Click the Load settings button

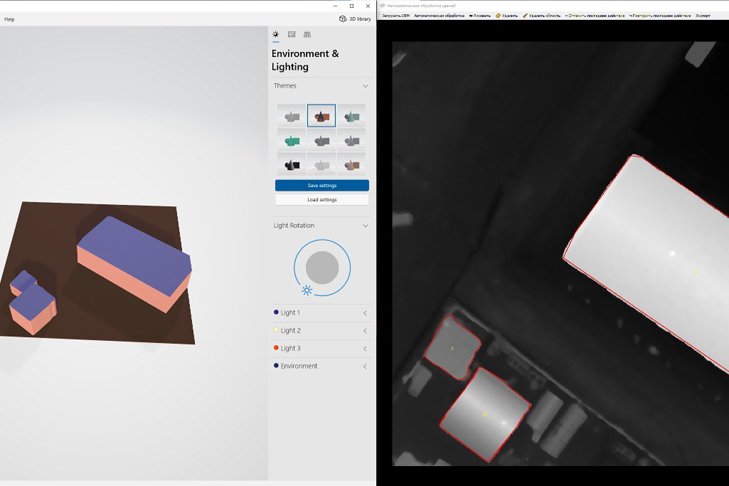tap(322, 200)
